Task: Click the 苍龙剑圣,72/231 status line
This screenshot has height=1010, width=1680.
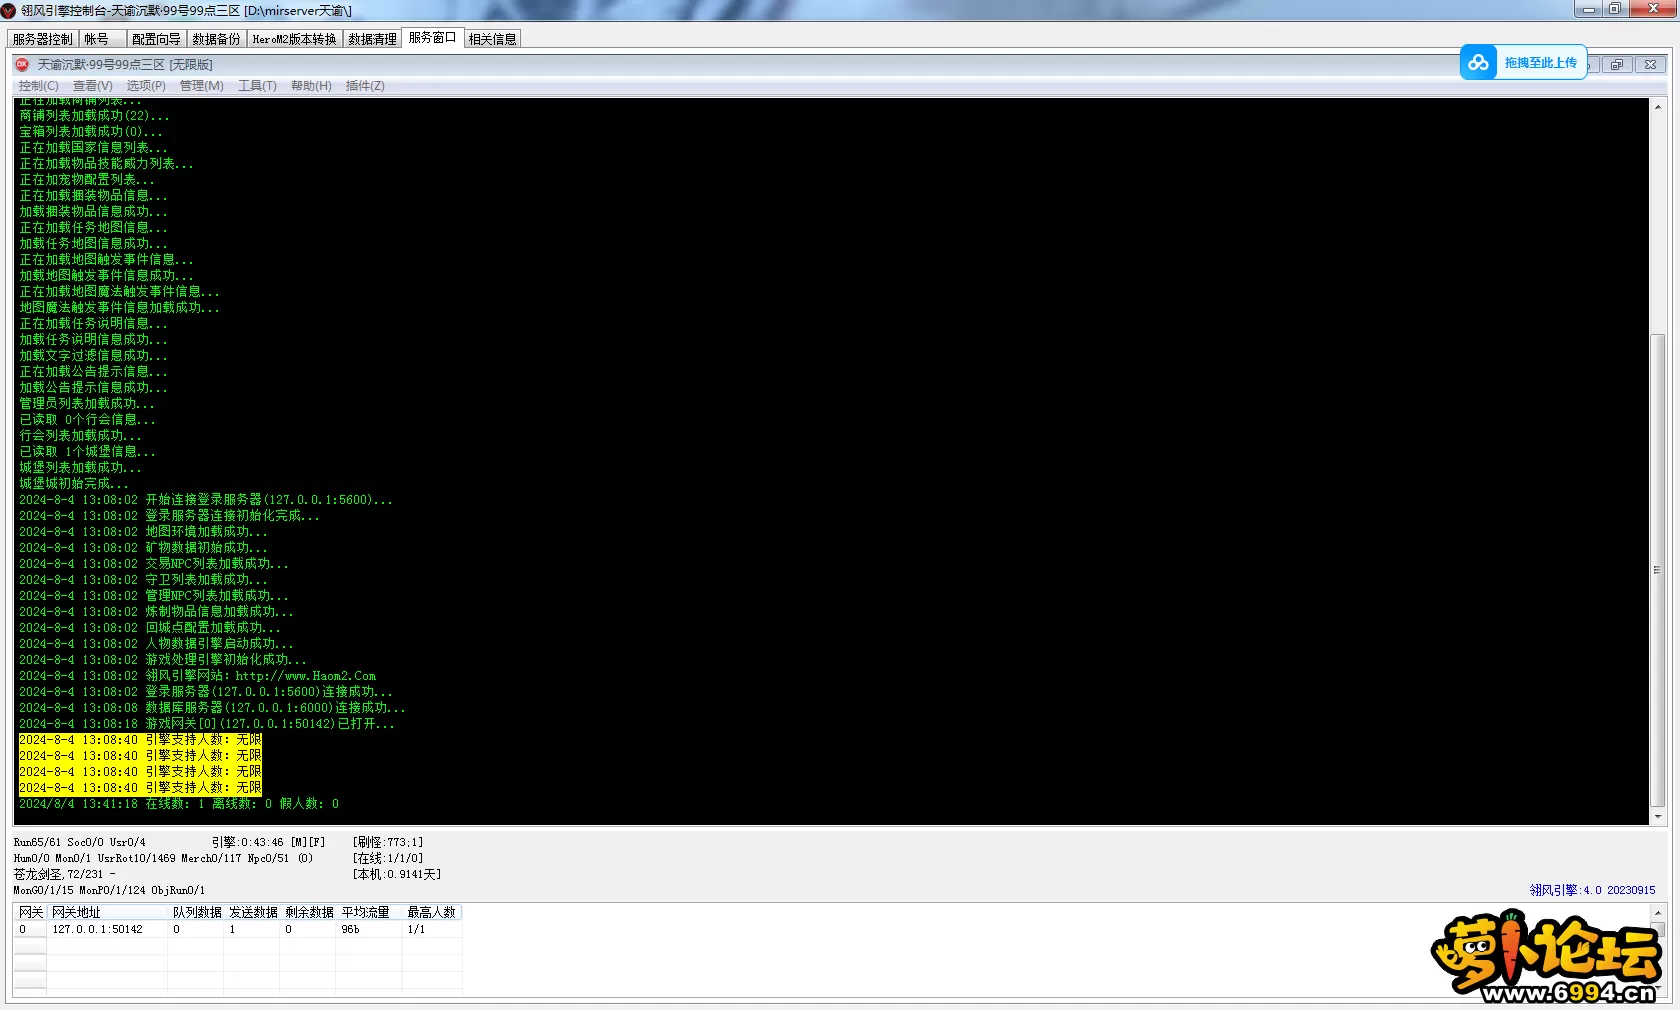Action: click(64, 874)
